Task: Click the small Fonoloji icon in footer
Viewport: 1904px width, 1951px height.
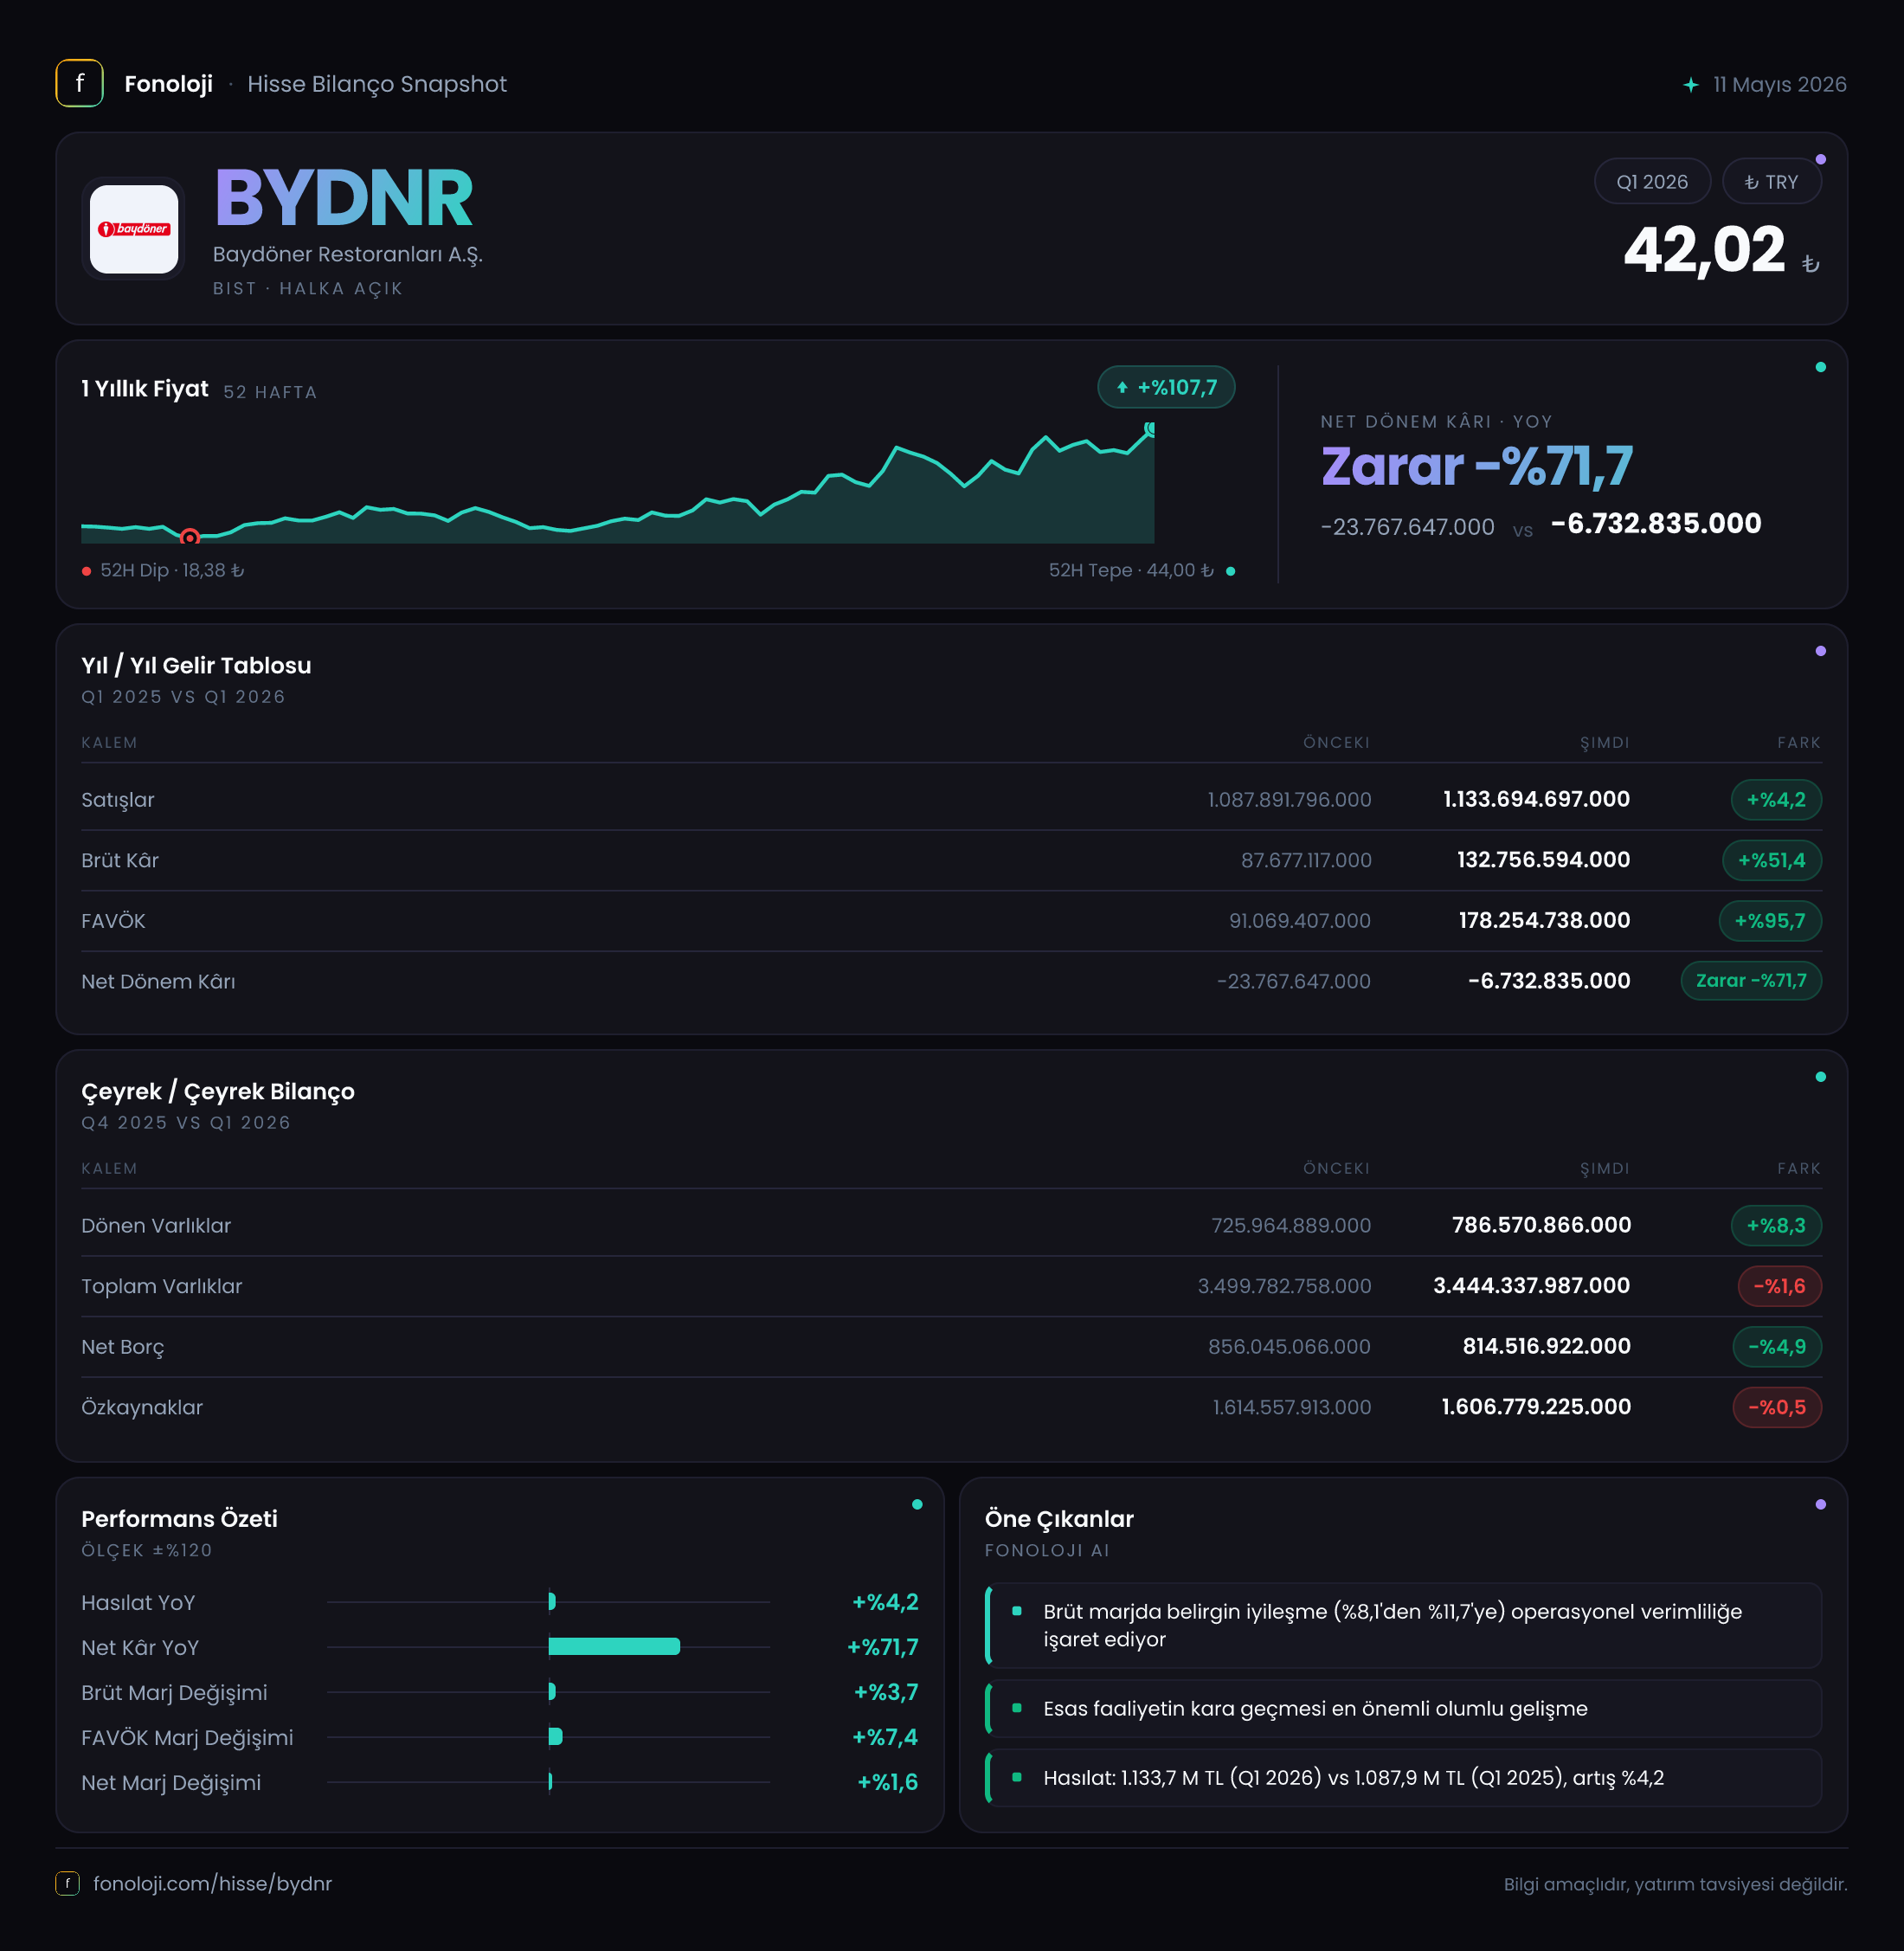Action: pos(67,1883)
